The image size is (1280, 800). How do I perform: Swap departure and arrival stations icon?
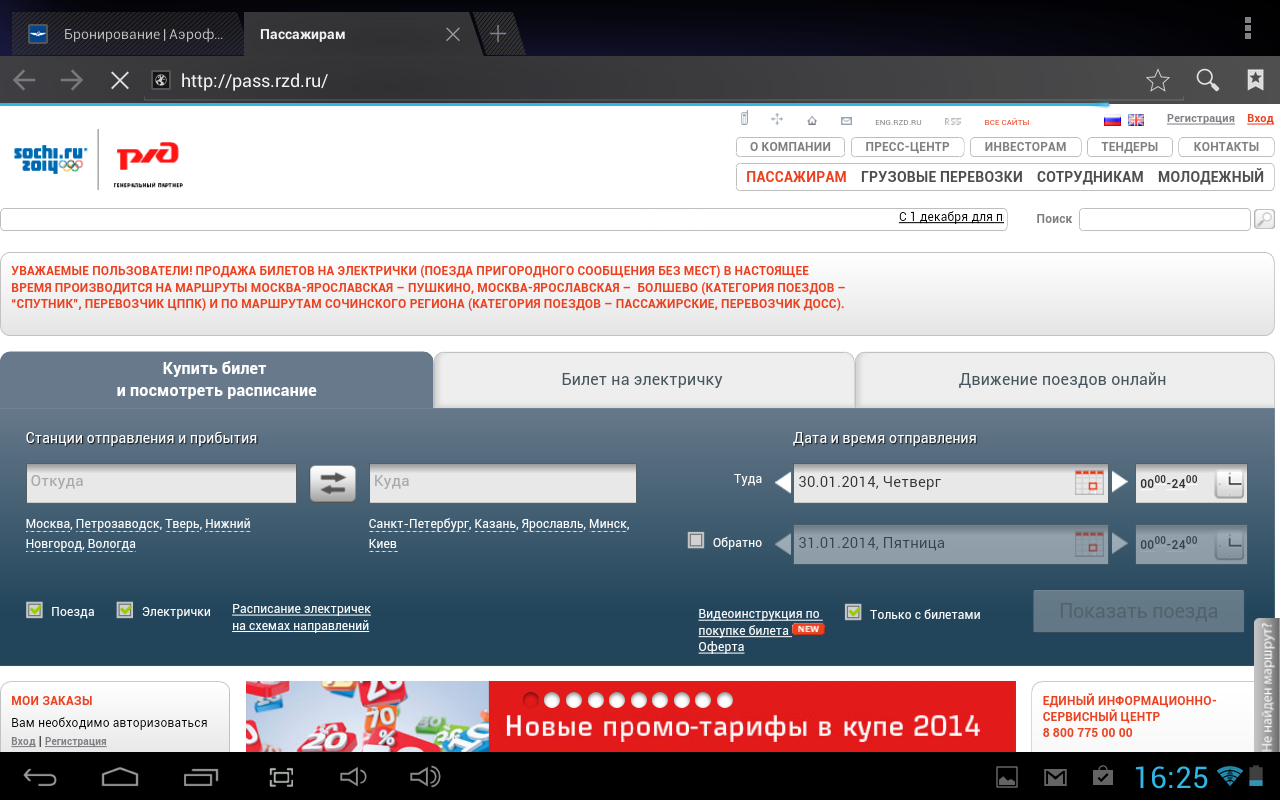coord(332,483)
